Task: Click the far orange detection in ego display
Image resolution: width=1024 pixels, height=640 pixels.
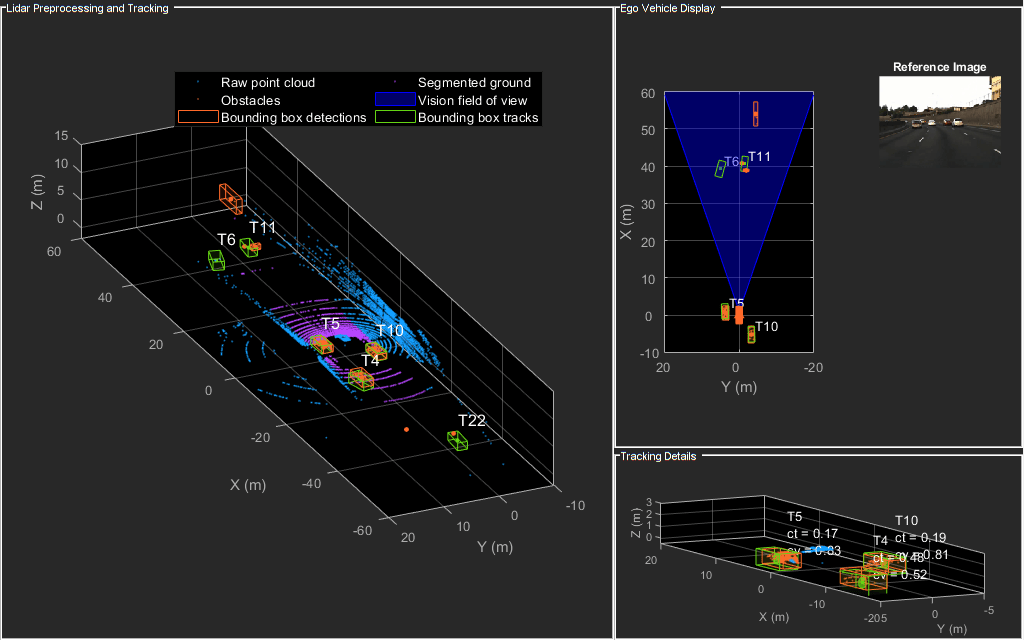Action: (x=756, y=114)
